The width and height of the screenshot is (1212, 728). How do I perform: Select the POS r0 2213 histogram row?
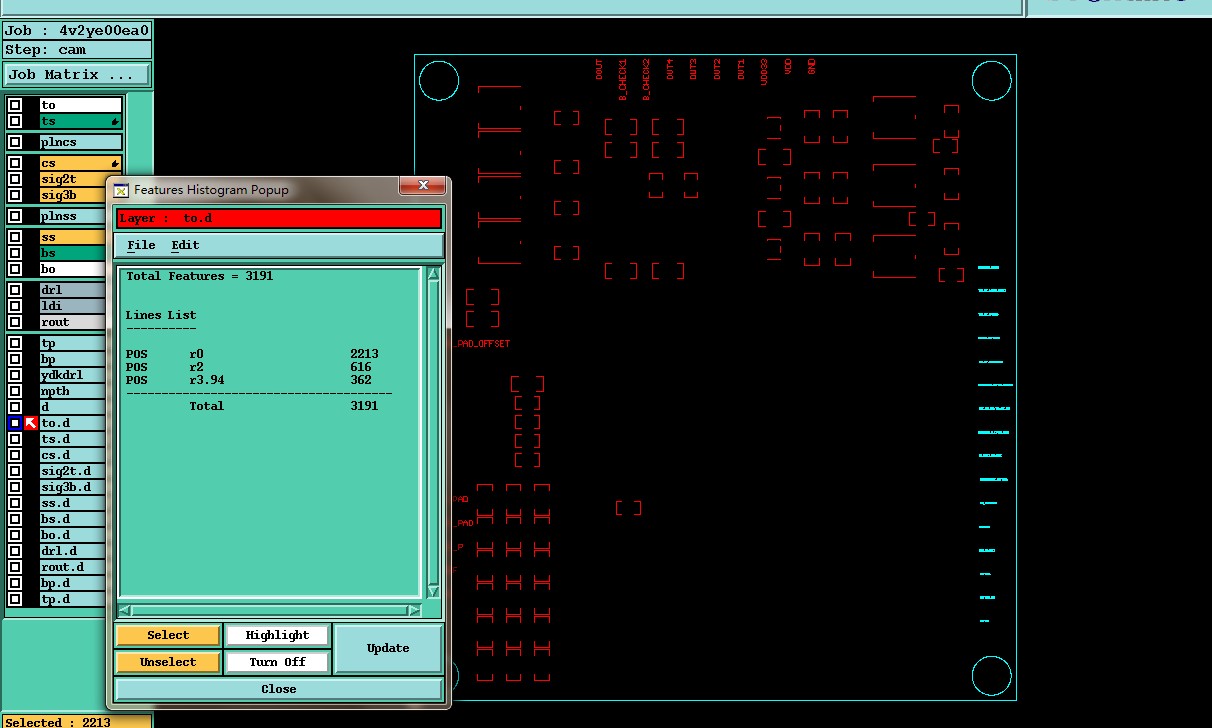pos(252,354)
